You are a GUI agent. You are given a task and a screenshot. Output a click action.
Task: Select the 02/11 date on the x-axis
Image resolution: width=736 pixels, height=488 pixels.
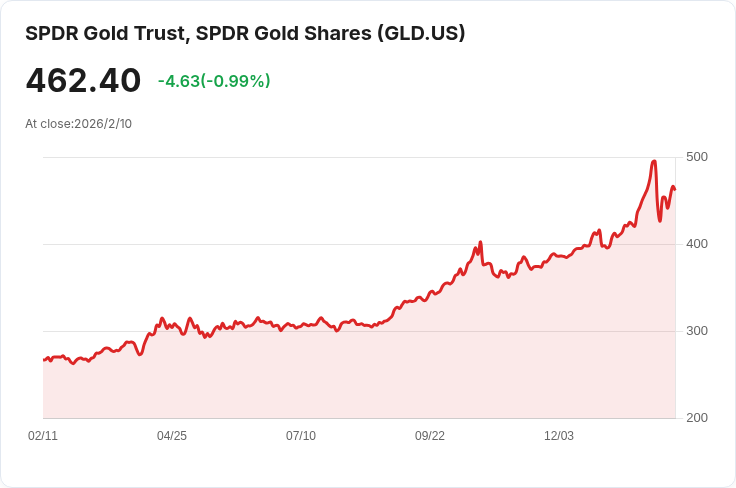coord(43,436)
